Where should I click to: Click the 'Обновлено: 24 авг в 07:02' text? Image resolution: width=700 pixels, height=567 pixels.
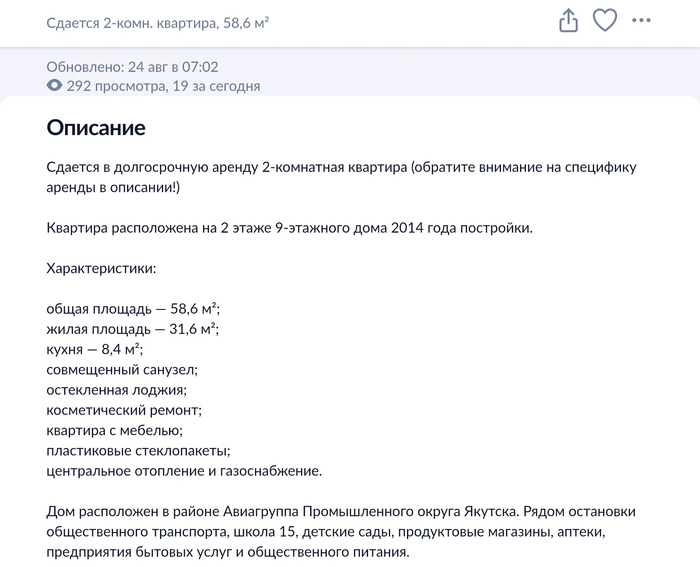(133, 67)
